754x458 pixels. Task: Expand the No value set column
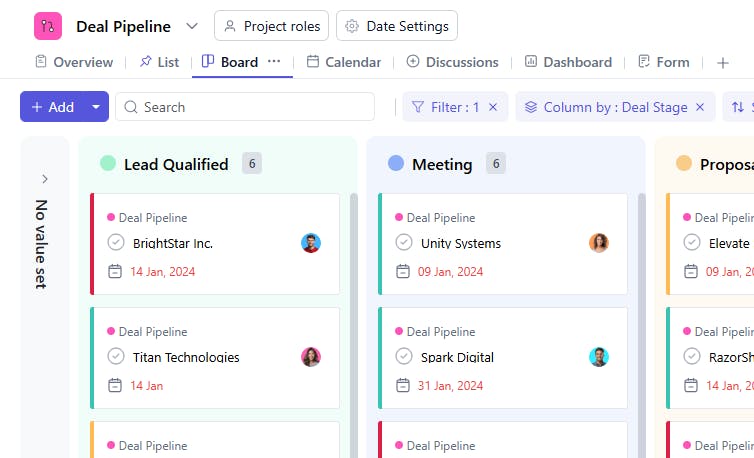[x=45, y=179]
